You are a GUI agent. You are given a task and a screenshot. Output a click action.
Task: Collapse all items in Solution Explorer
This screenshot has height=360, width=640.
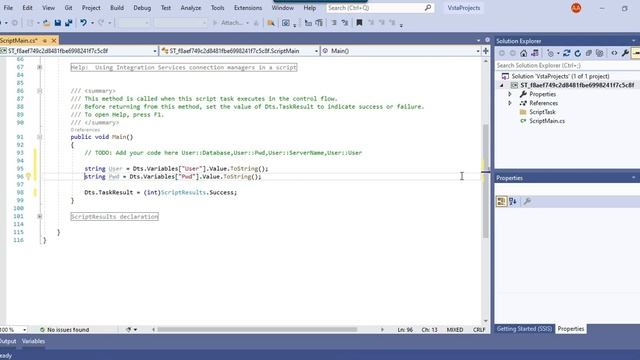click(x=589, y=53)
